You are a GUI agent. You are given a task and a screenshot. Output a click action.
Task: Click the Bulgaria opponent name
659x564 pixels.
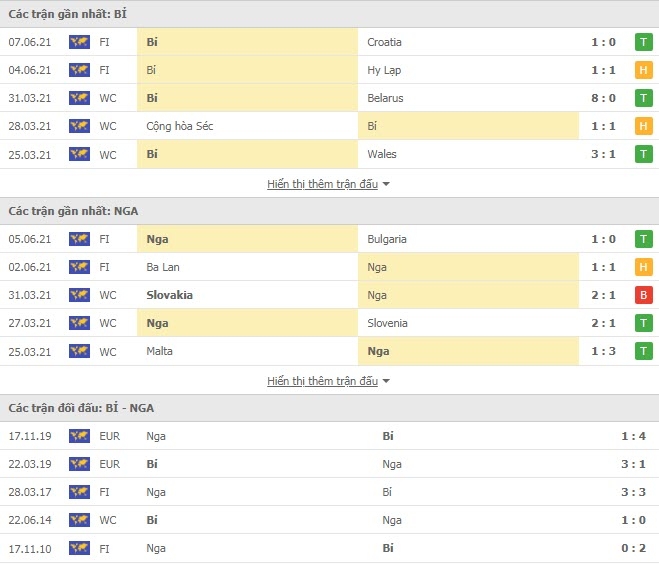point(387,239)
